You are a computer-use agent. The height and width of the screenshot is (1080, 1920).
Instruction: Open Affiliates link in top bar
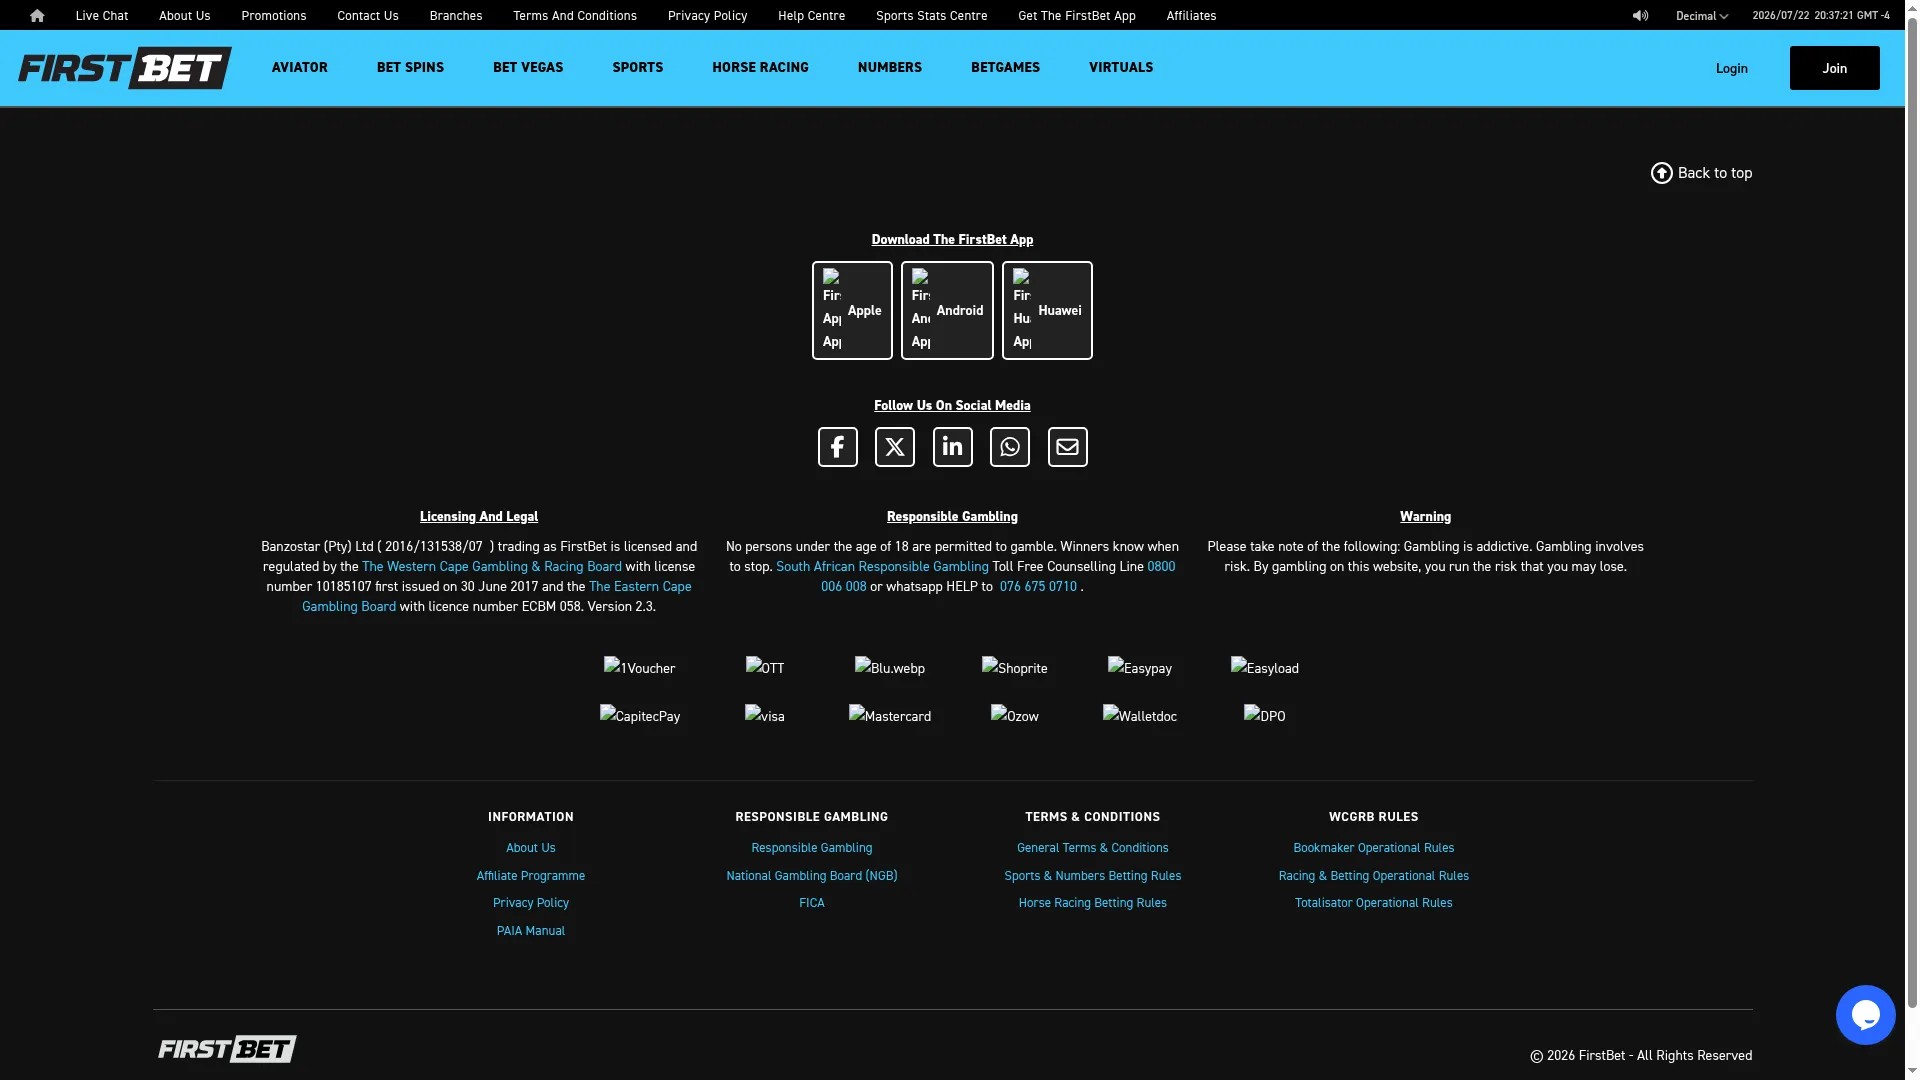coord(1192,16)
